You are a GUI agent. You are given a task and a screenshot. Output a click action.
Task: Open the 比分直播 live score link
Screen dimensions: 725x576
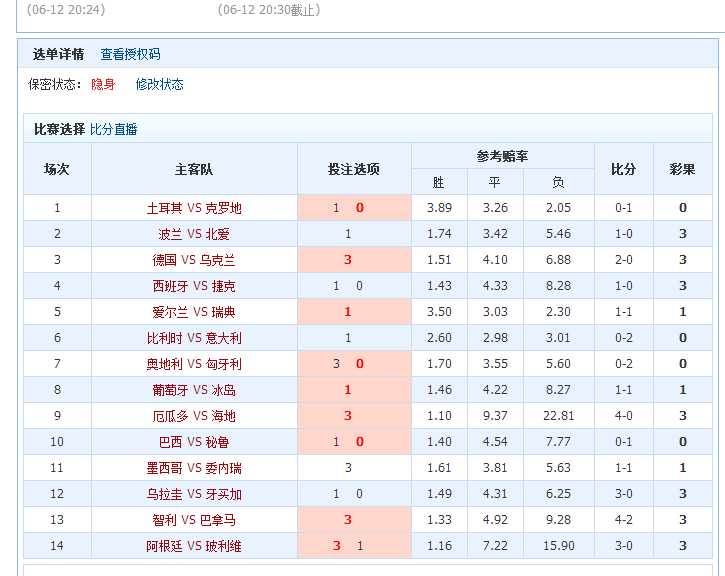pos(114,129)
